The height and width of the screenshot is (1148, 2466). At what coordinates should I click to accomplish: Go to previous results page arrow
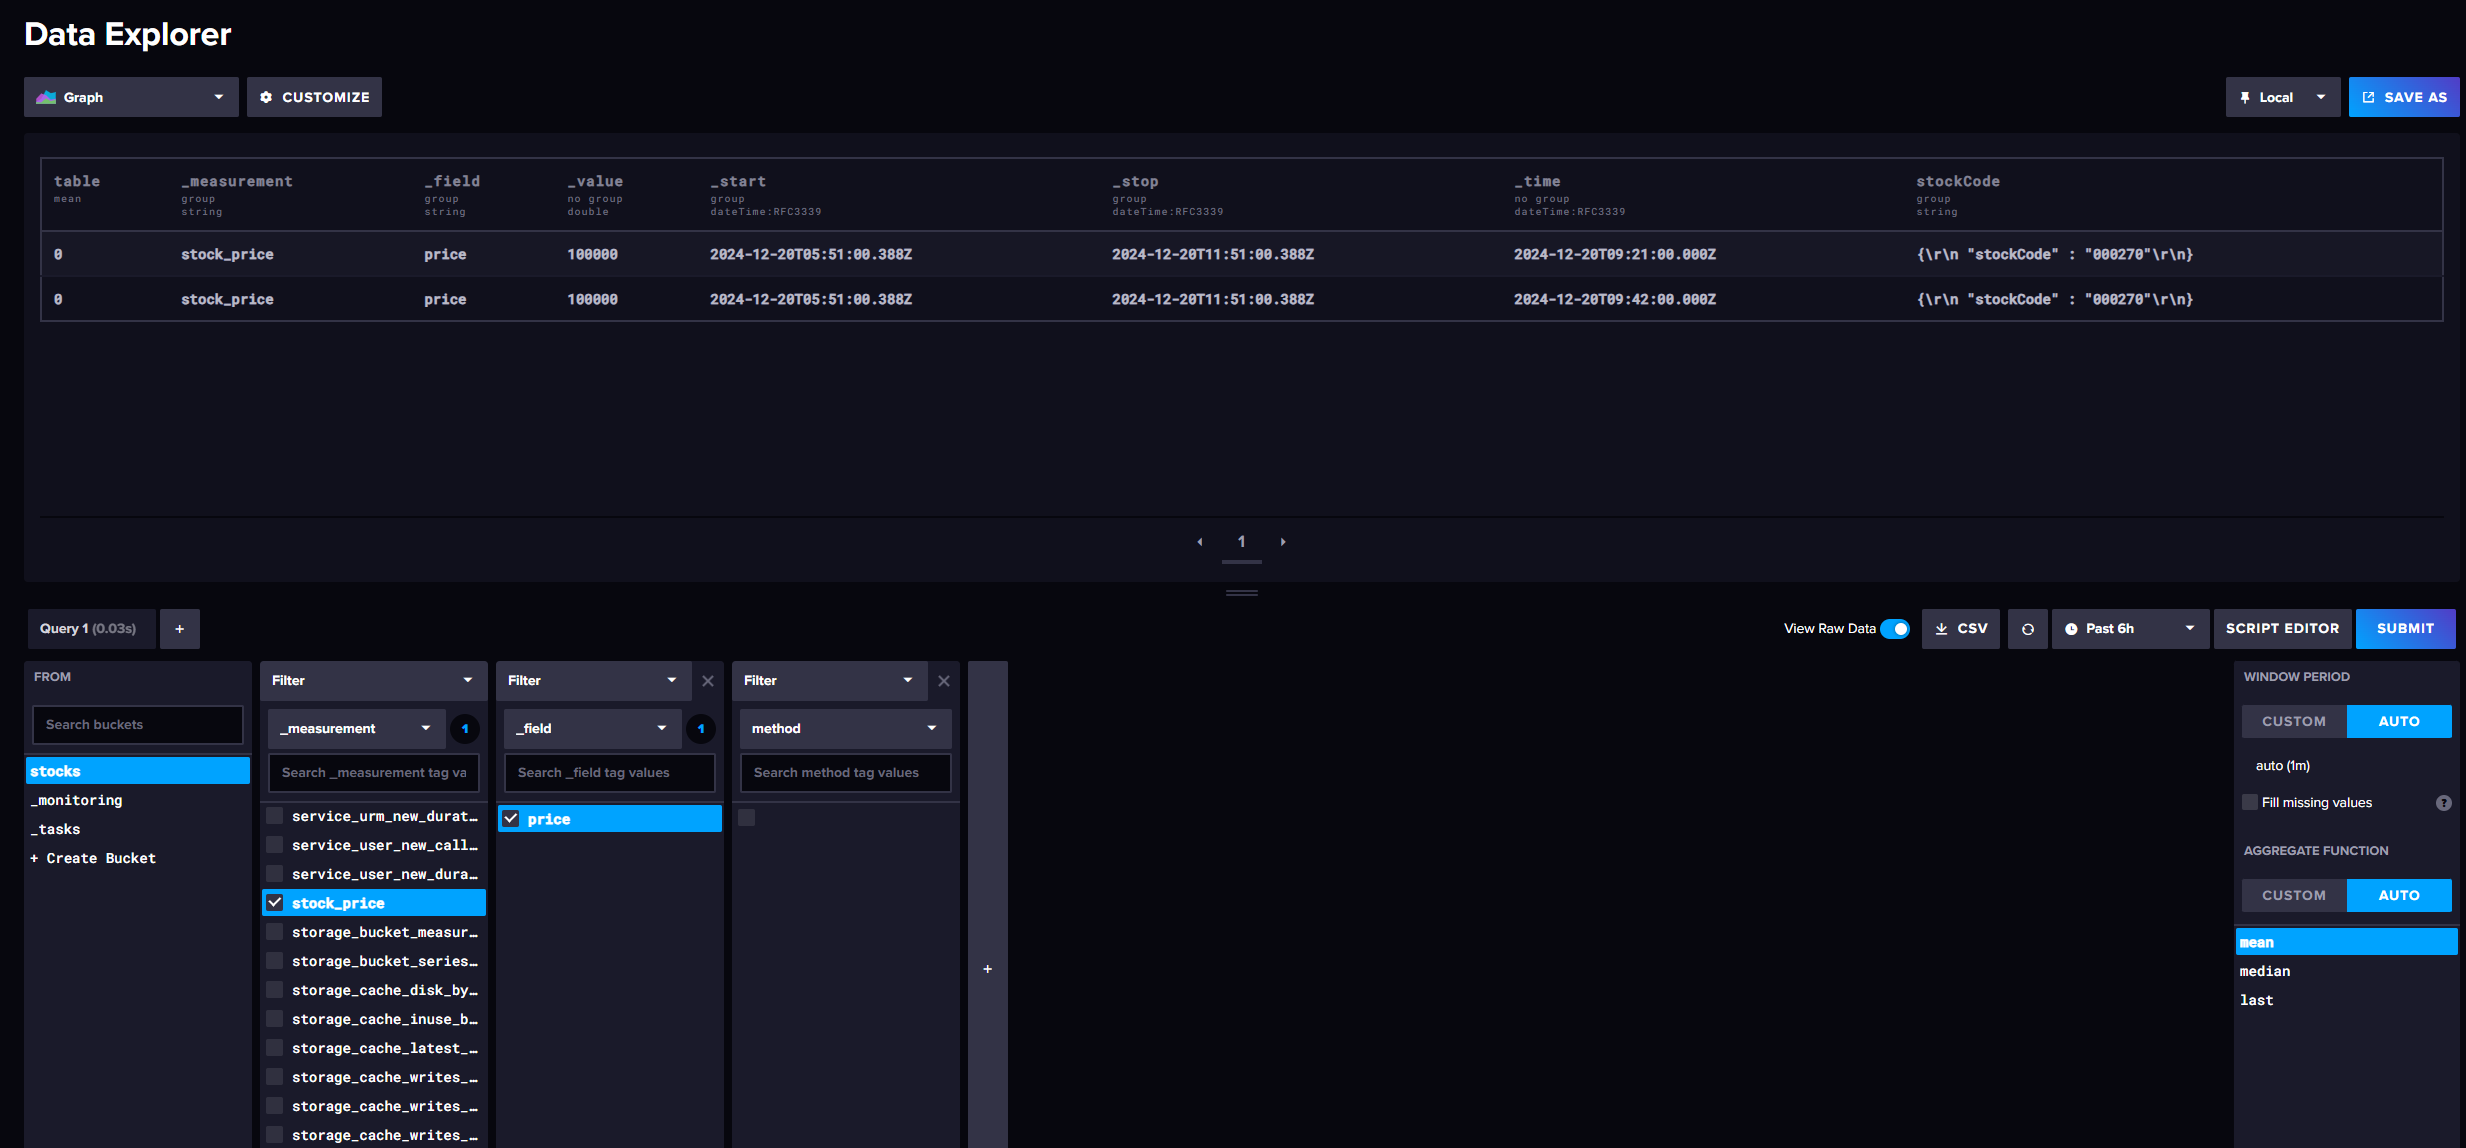(x=1200, y=542)
